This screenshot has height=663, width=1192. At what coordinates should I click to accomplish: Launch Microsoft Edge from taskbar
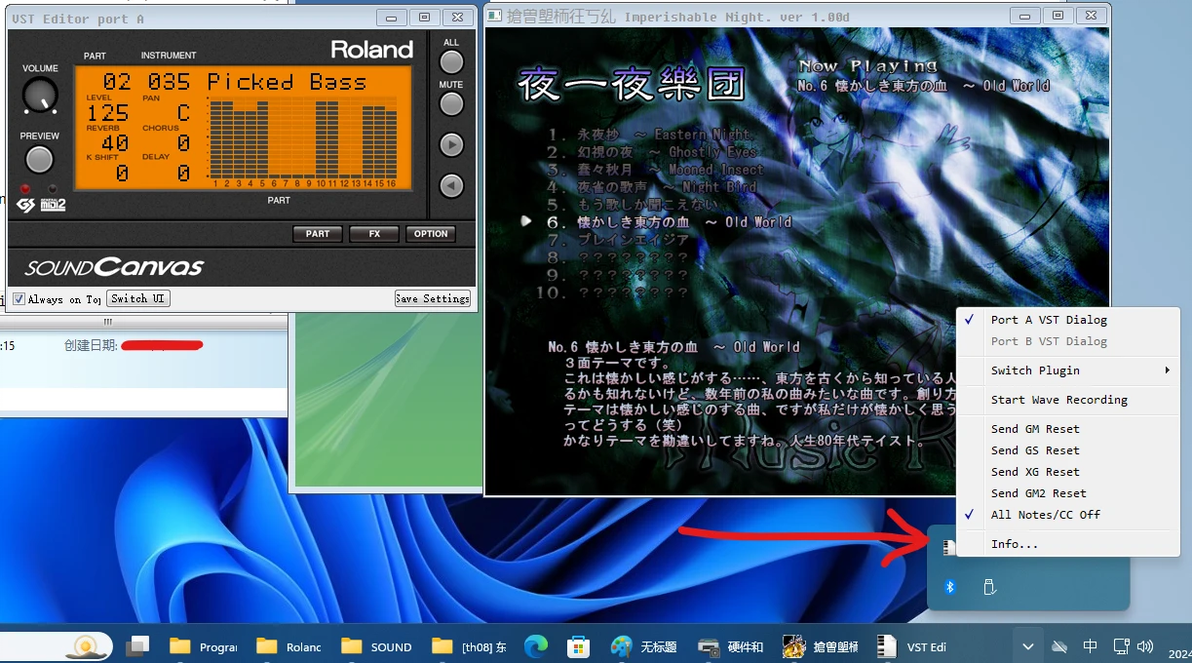tap(536, 647)
